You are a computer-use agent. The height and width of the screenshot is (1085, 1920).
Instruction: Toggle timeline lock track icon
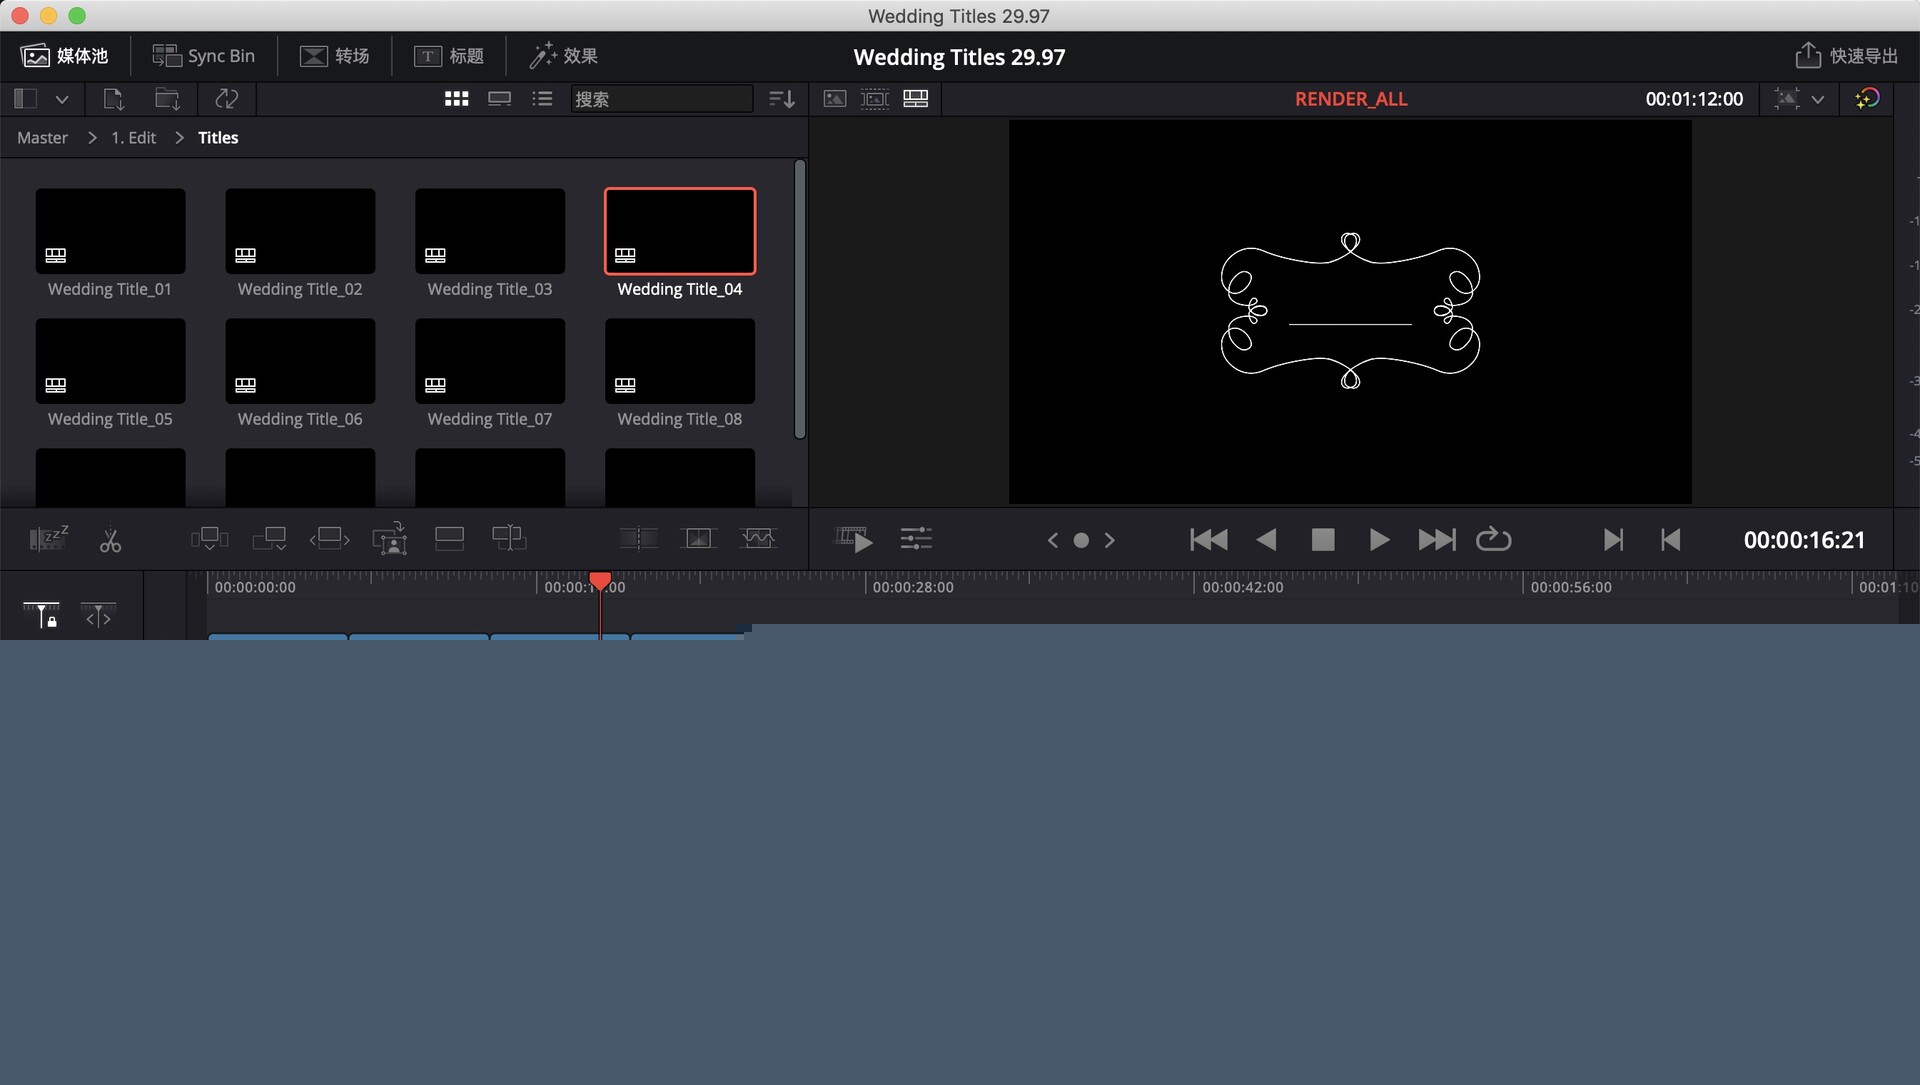(x=42, y=616)
